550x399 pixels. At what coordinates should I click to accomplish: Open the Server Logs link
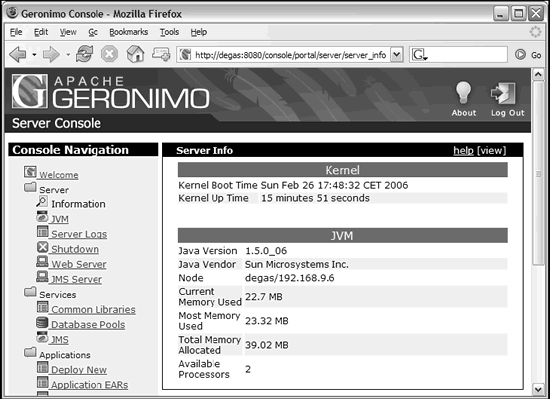79,234
